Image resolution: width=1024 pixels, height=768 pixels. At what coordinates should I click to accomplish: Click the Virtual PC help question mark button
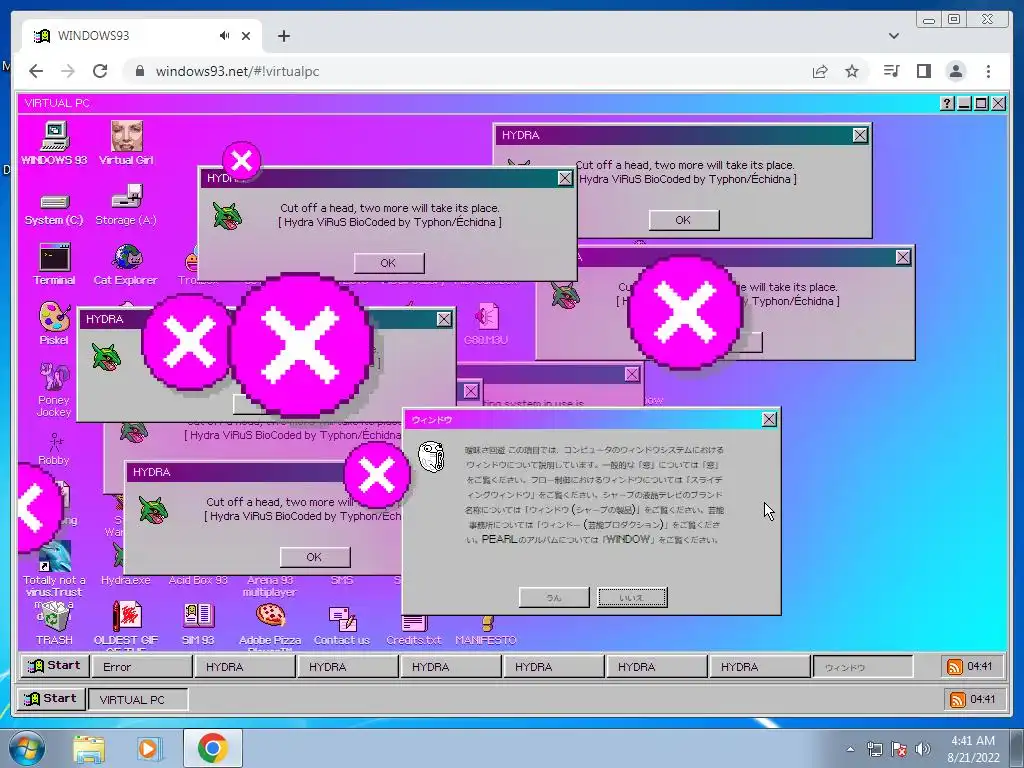947,103
